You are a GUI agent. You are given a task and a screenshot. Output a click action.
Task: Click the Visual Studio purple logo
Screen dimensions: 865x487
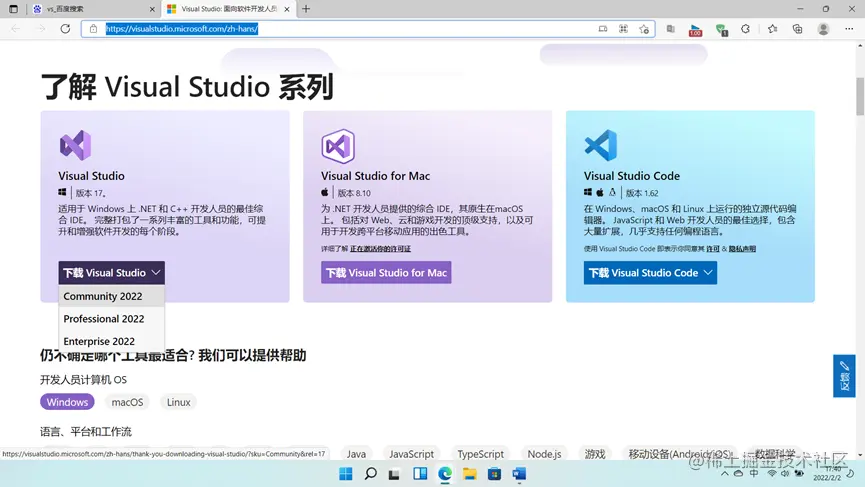point(75,146)
